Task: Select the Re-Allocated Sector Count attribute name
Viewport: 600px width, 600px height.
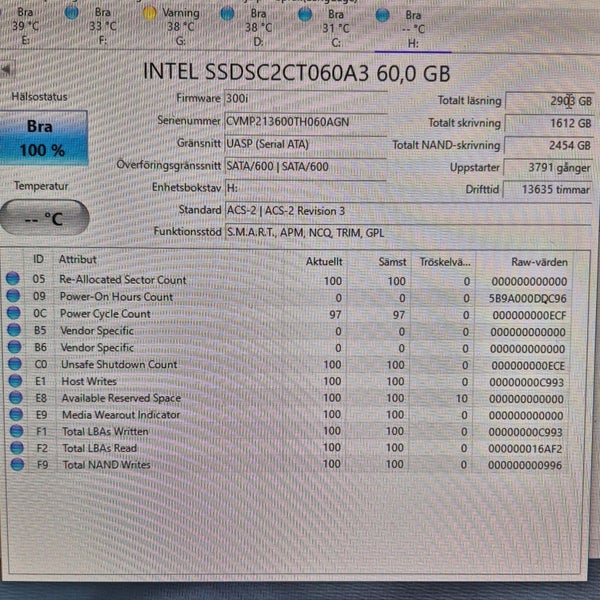Action: click(x=123, y=280)
